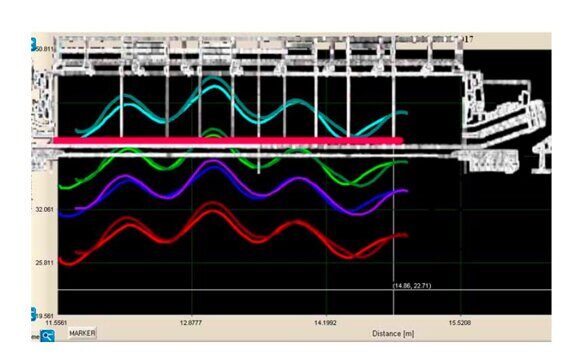This screenshot has height=363, width=580.
Task: Click the 12.8777 x-axis tick label
Action: [191, 323]
